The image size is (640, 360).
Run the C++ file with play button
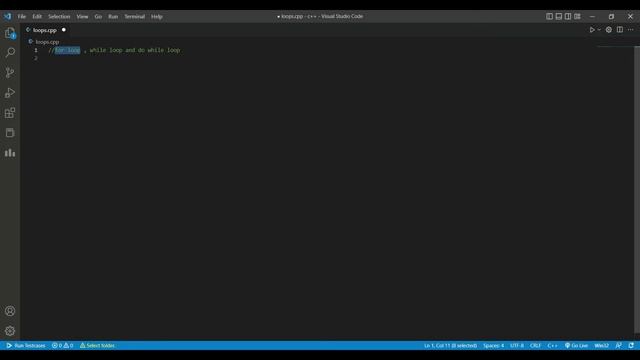(592, 30)
